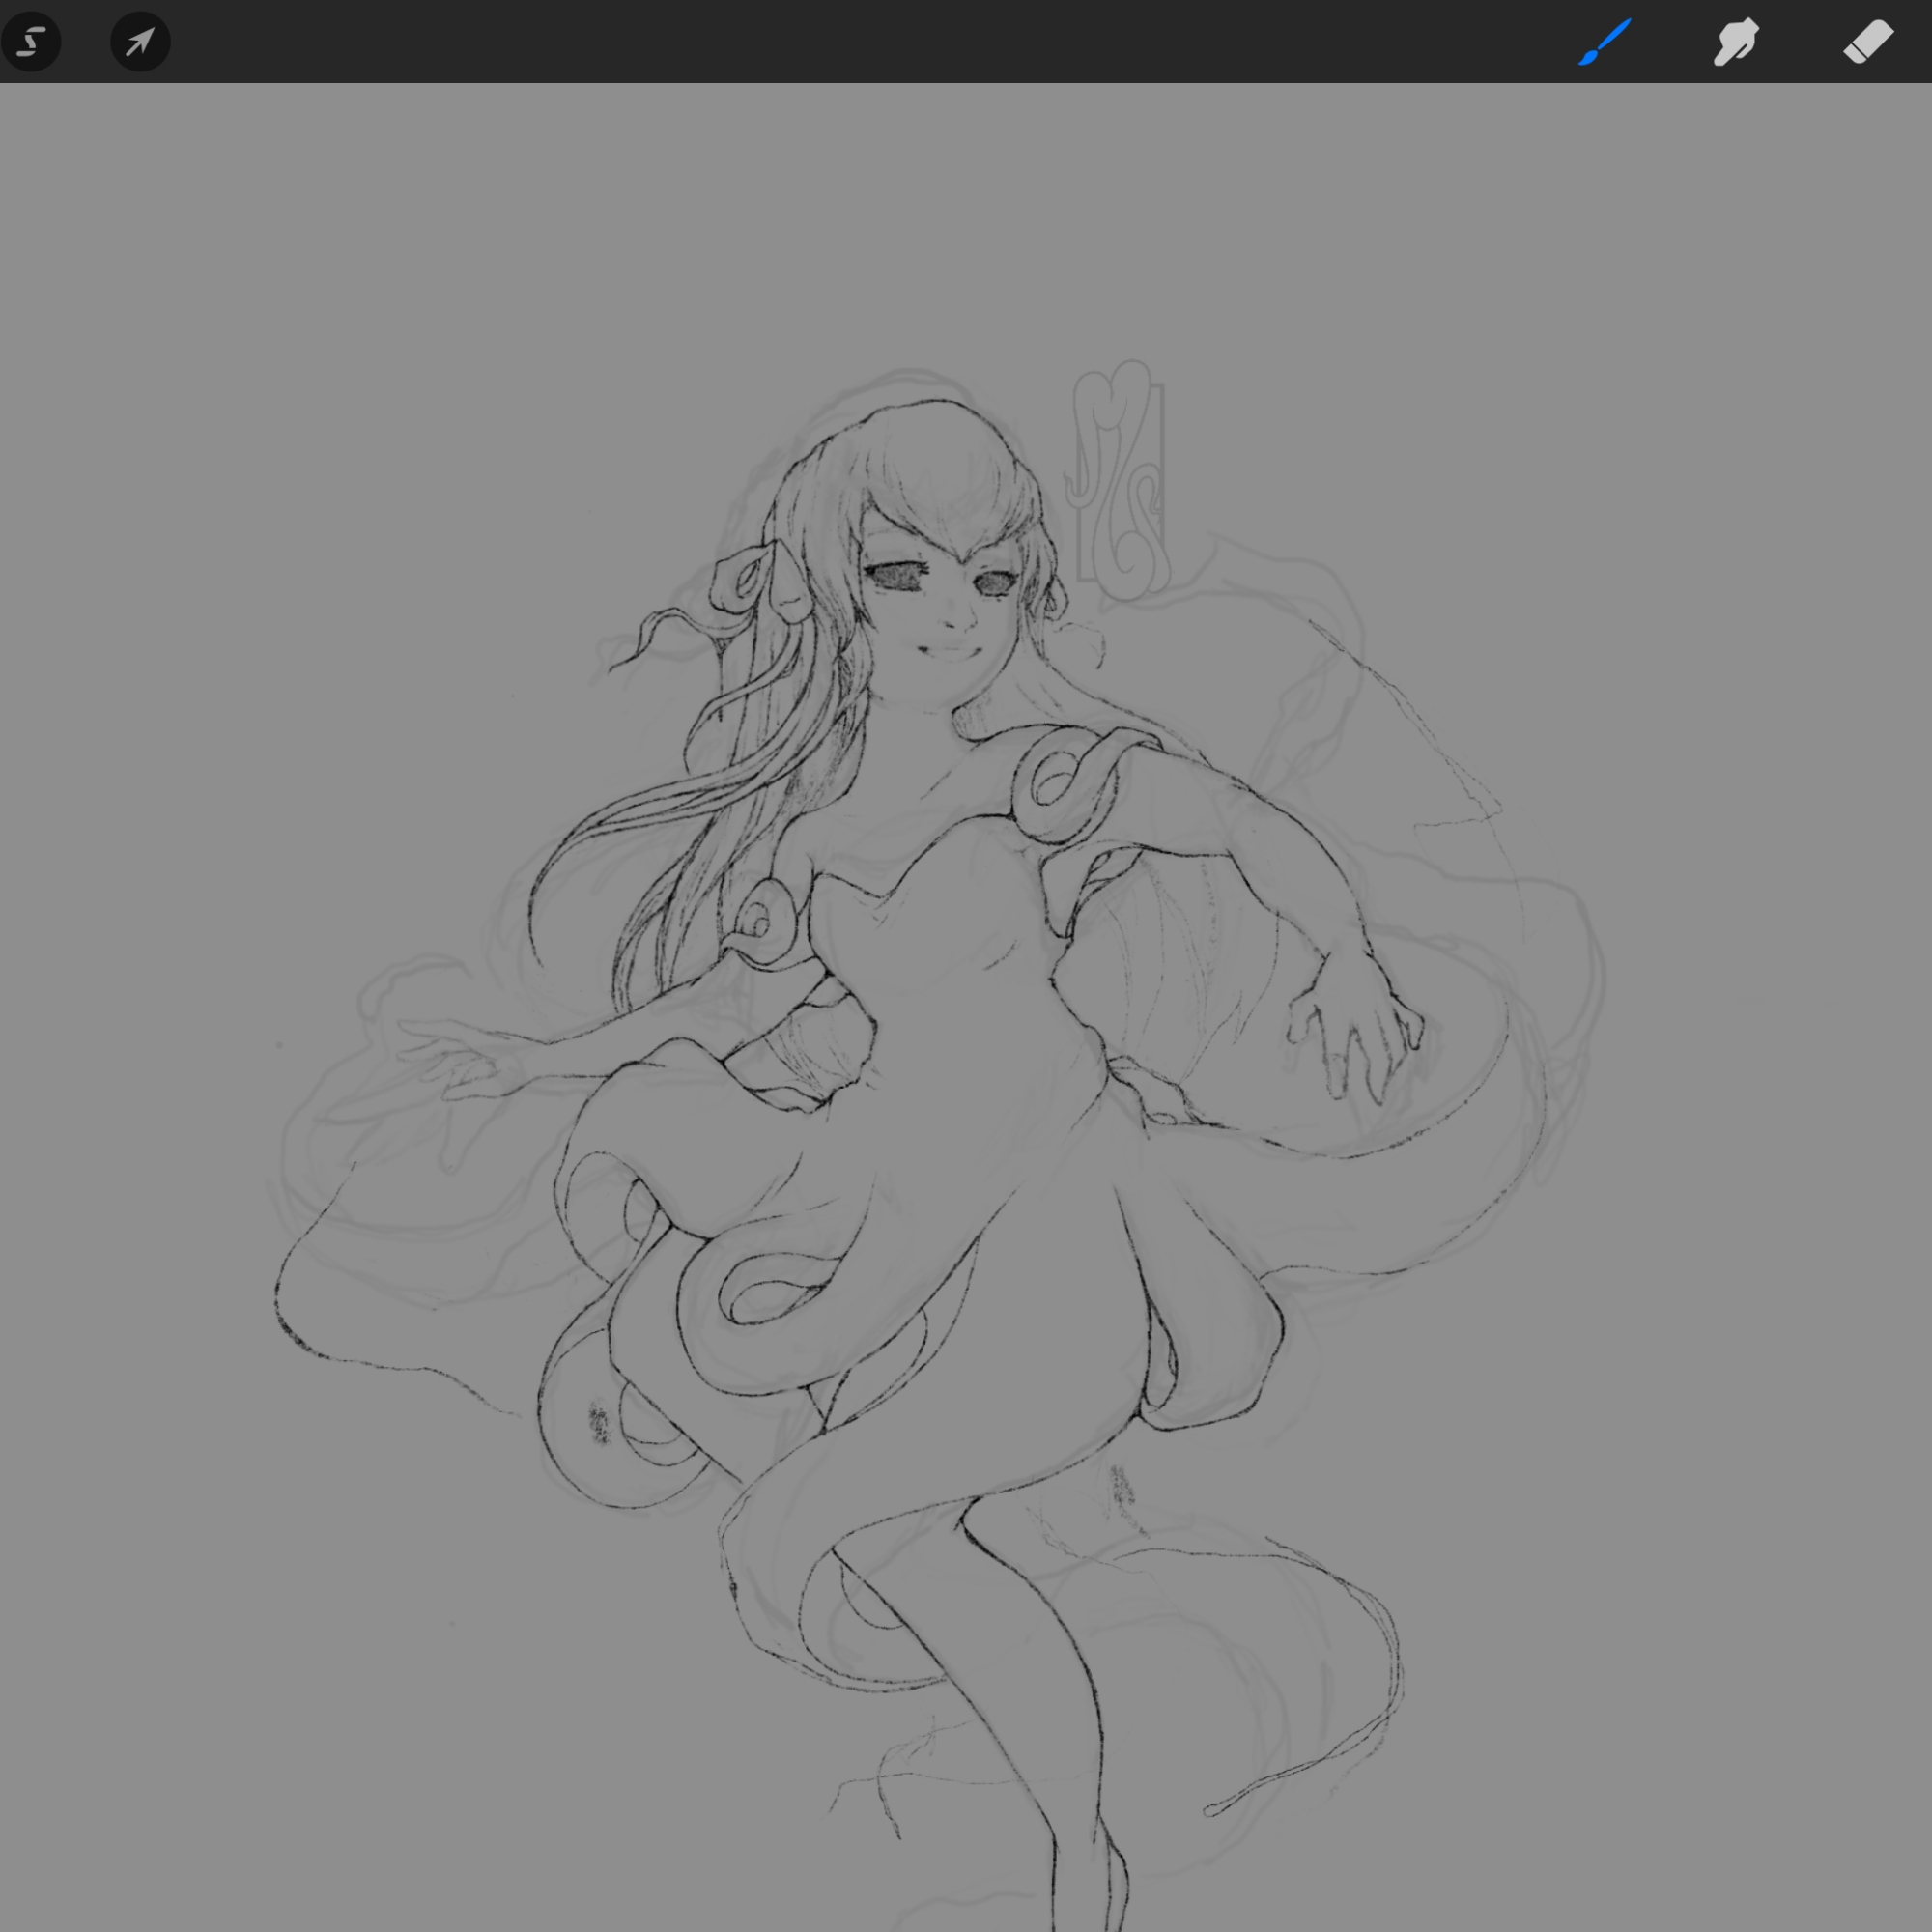Select the Brush paint tool
This screenshot has width=1932, height=1932.
1604,42
